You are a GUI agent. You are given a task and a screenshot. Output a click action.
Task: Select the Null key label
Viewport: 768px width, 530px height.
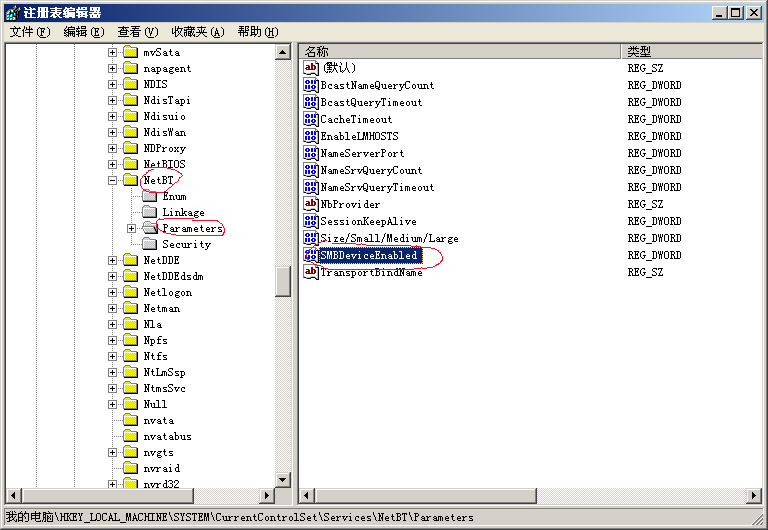coord(155,404)
